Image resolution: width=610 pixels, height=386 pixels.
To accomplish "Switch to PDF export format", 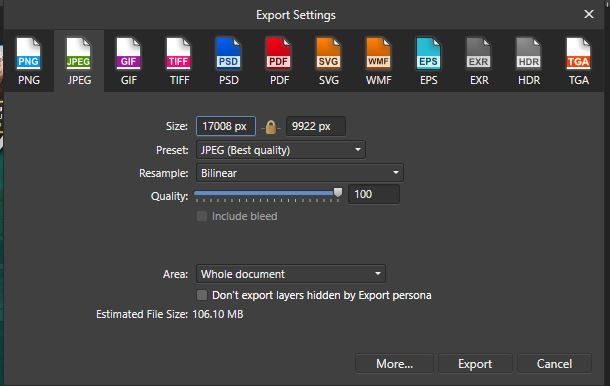I will coord(279,61).
